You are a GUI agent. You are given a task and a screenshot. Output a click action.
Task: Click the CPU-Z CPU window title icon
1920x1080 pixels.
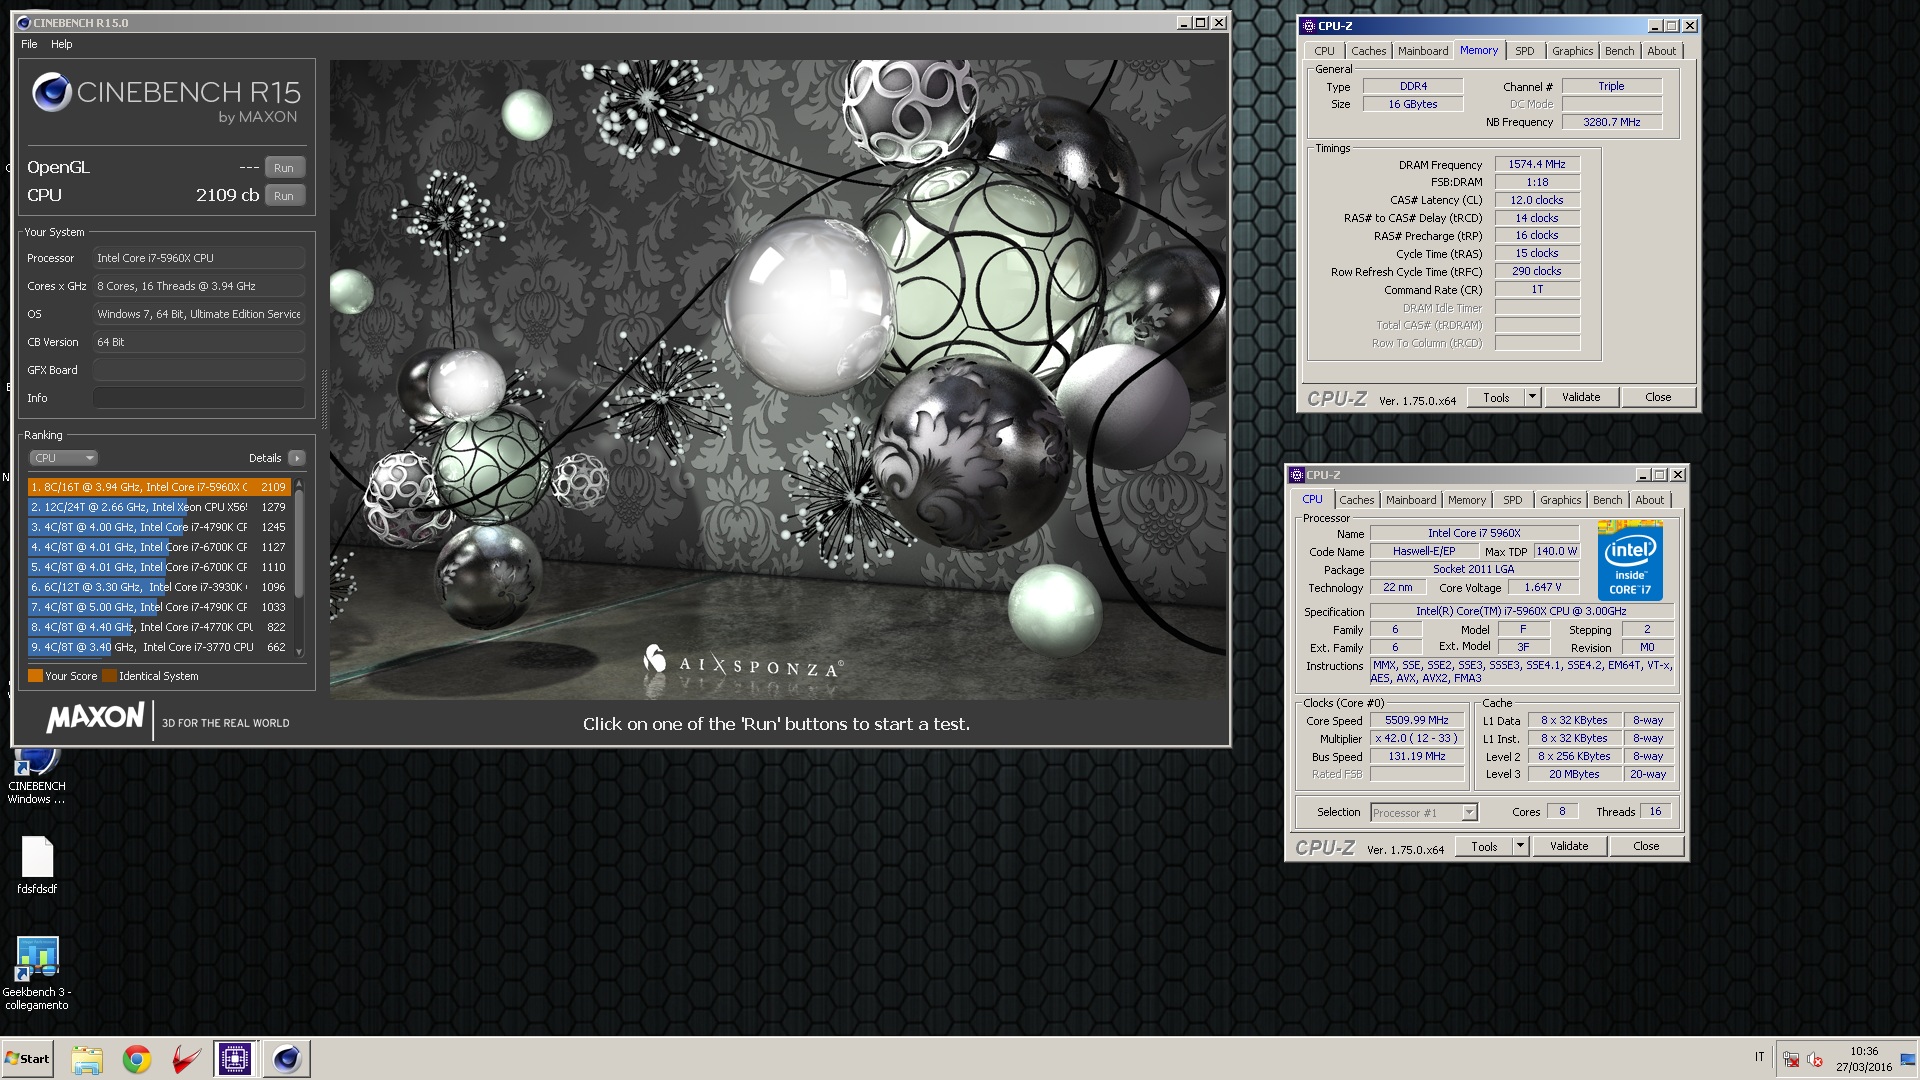click(x=1297, y=475)
